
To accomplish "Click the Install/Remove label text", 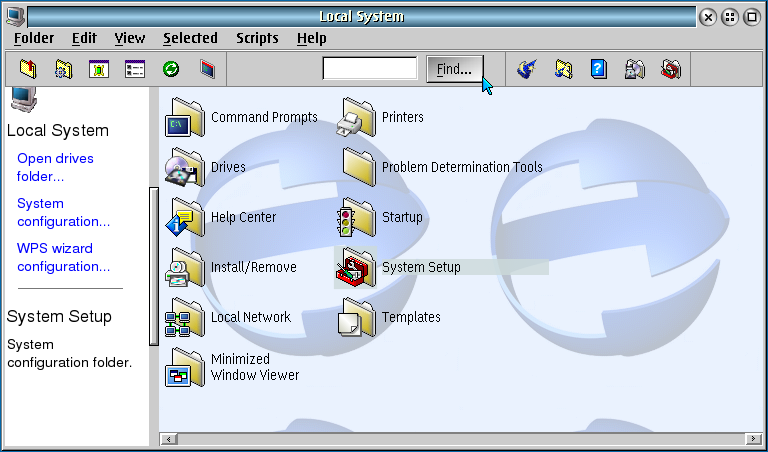I will [x=254, y=267].
